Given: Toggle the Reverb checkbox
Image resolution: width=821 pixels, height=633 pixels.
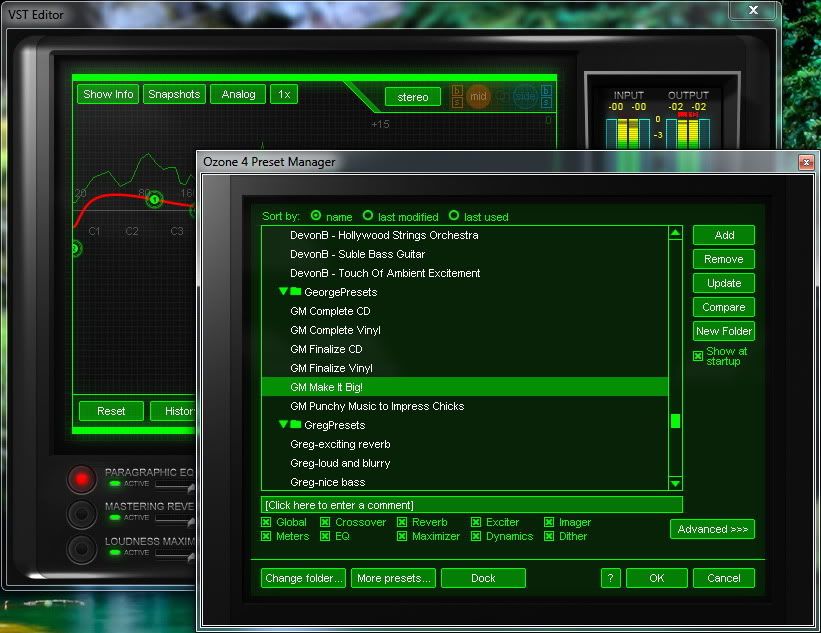Looking at the screenshot, I should (402, 522).
